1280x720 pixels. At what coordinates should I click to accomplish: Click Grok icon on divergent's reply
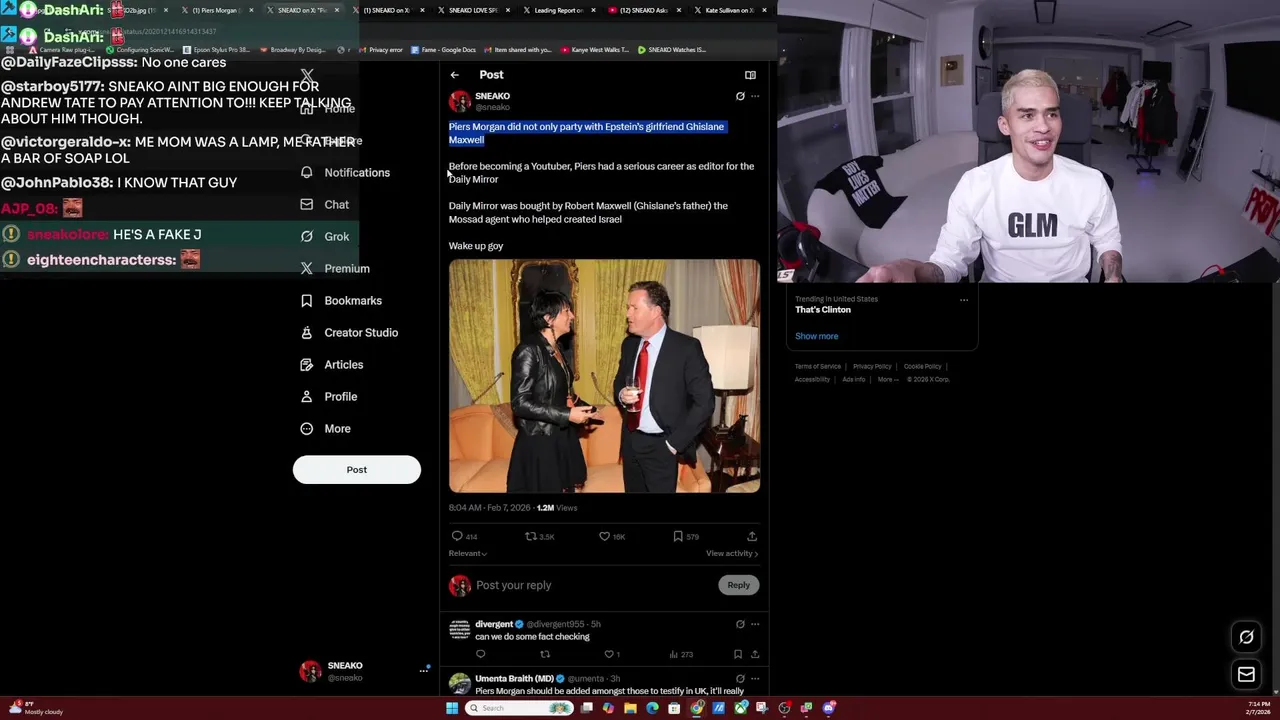point(740,624)
